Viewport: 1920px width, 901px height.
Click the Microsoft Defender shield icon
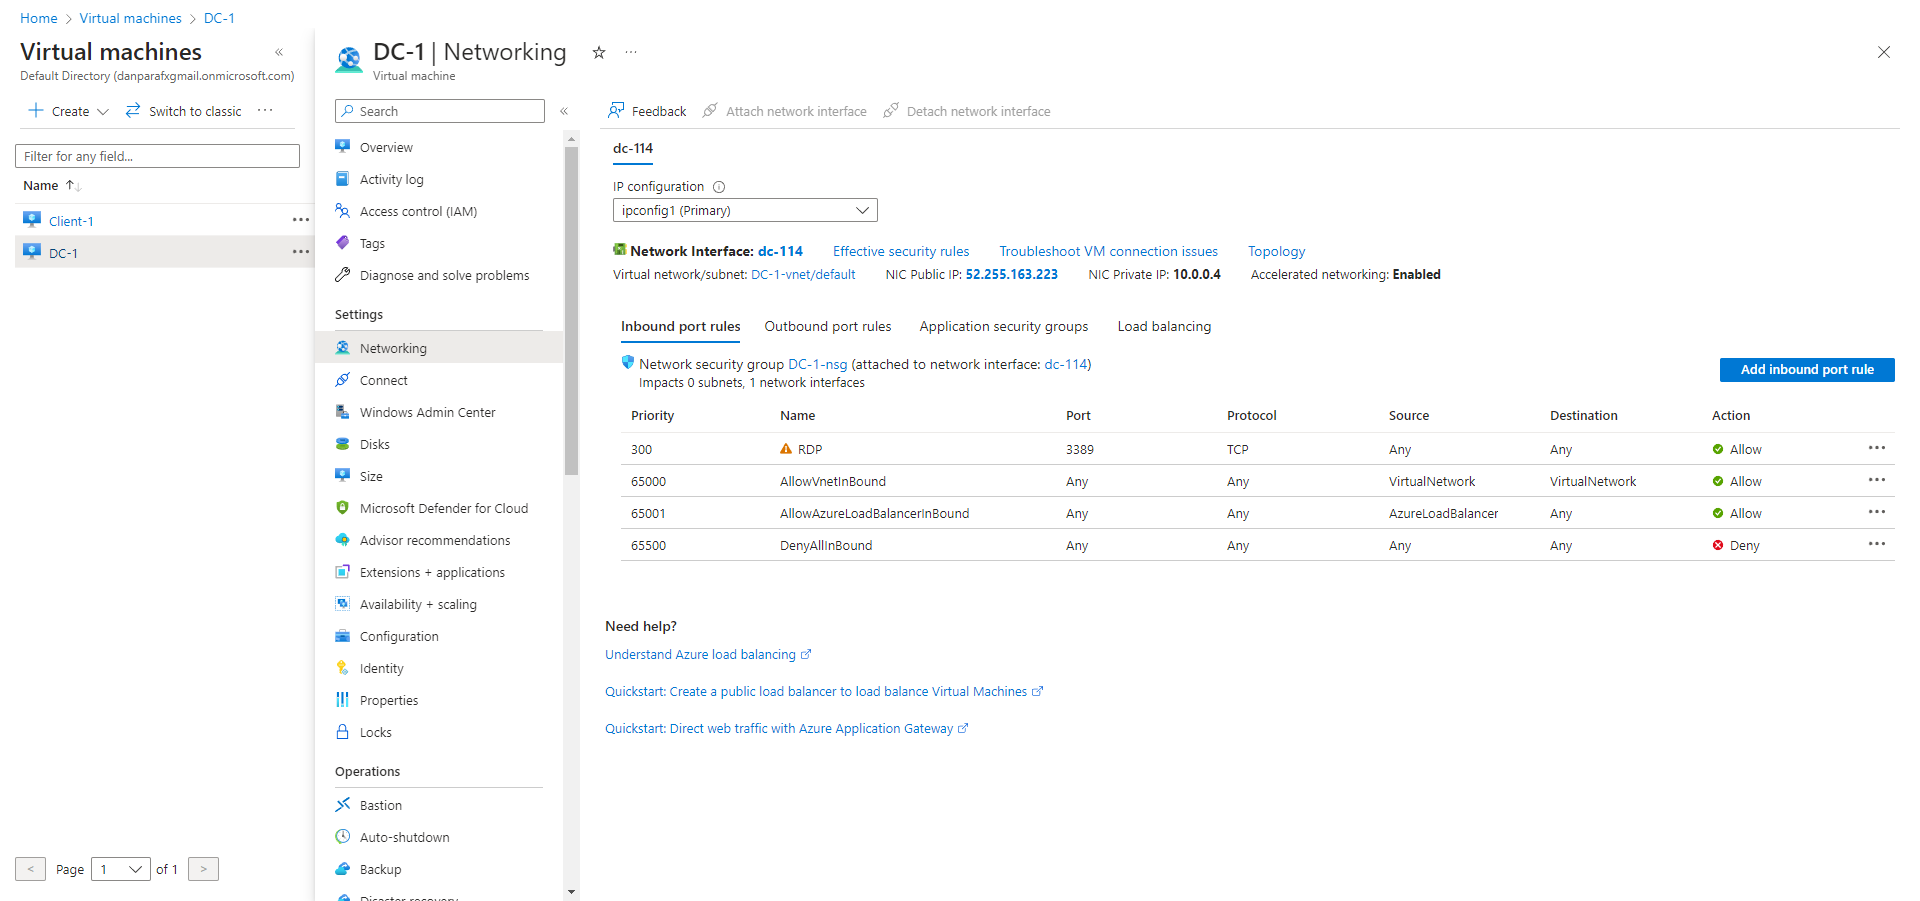point(343,507)
